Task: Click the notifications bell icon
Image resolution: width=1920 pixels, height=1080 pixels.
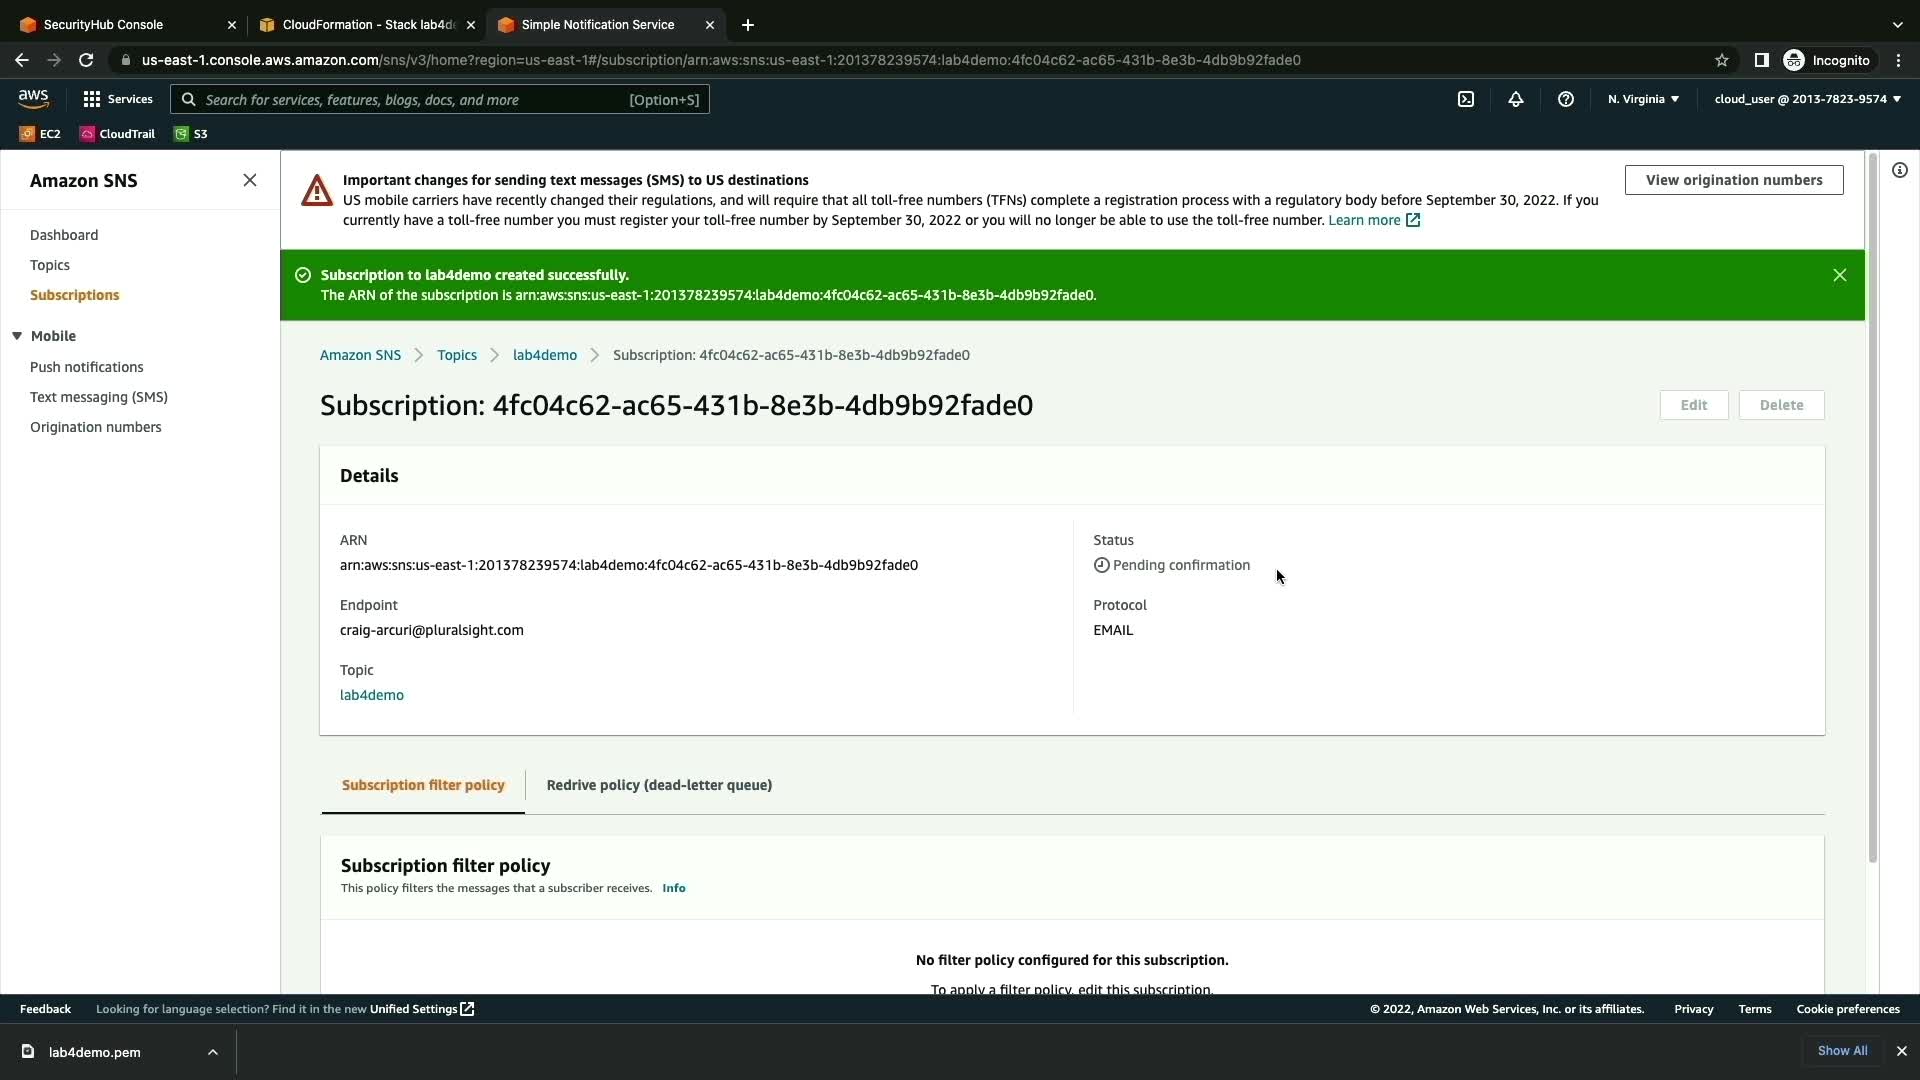Action: [1516, 99]
